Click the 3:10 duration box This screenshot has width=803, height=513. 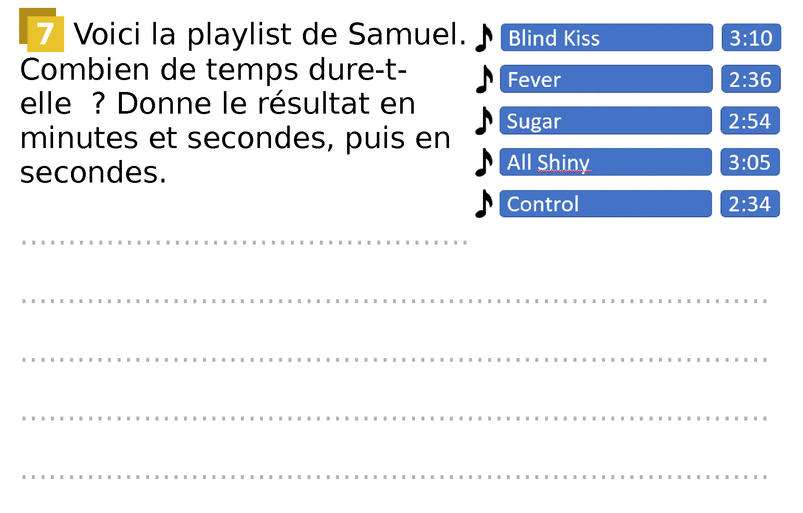coord(750,38)
